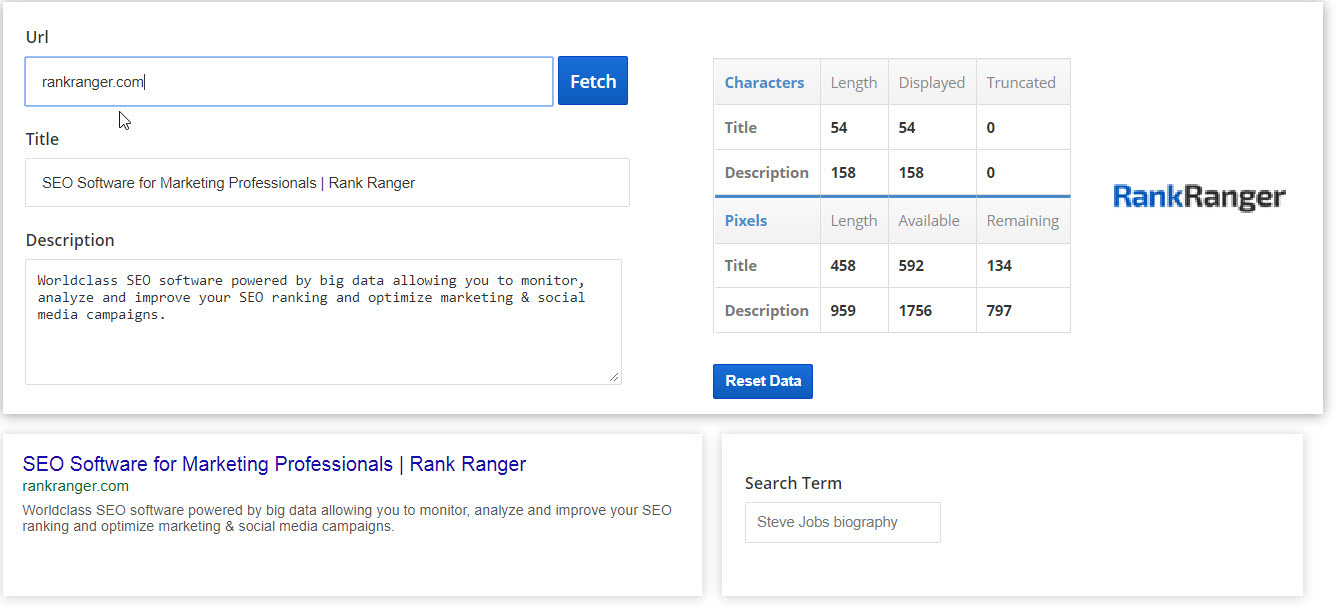Click the Title text field
This screenshot has height=607, width=1336.
[327, 183]
